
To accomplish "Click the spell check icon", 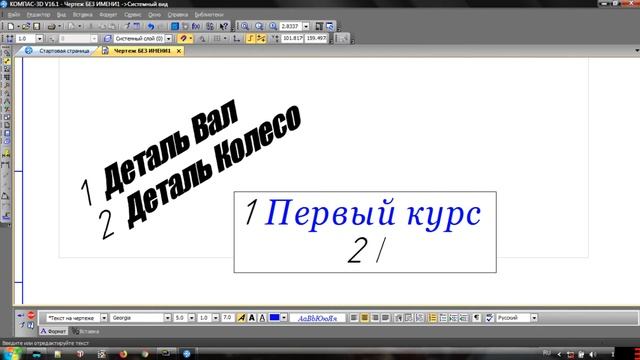I will click(489, 318).
